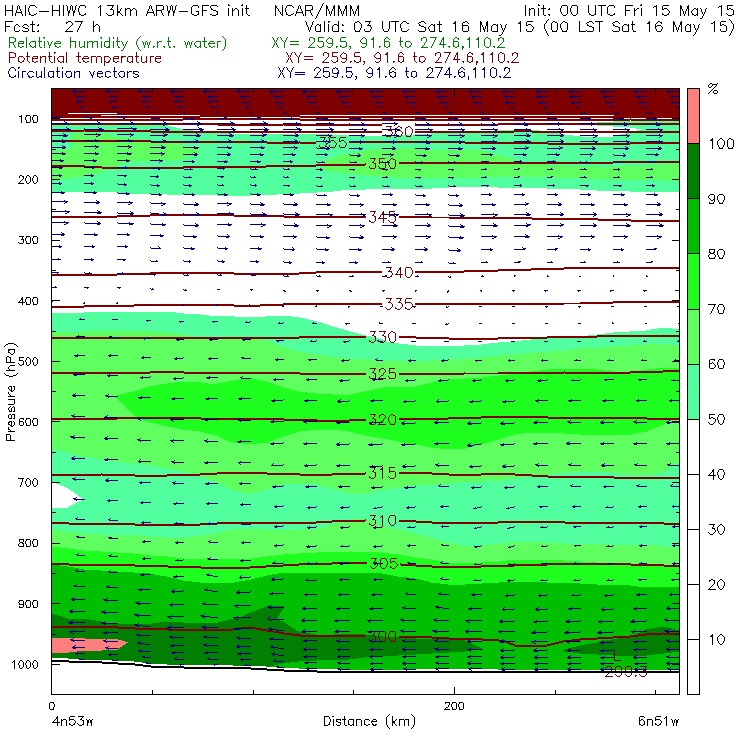Screen dimensions: 740x740
Task: Click the 305 isentrope contour label
Action: (382, 563)
